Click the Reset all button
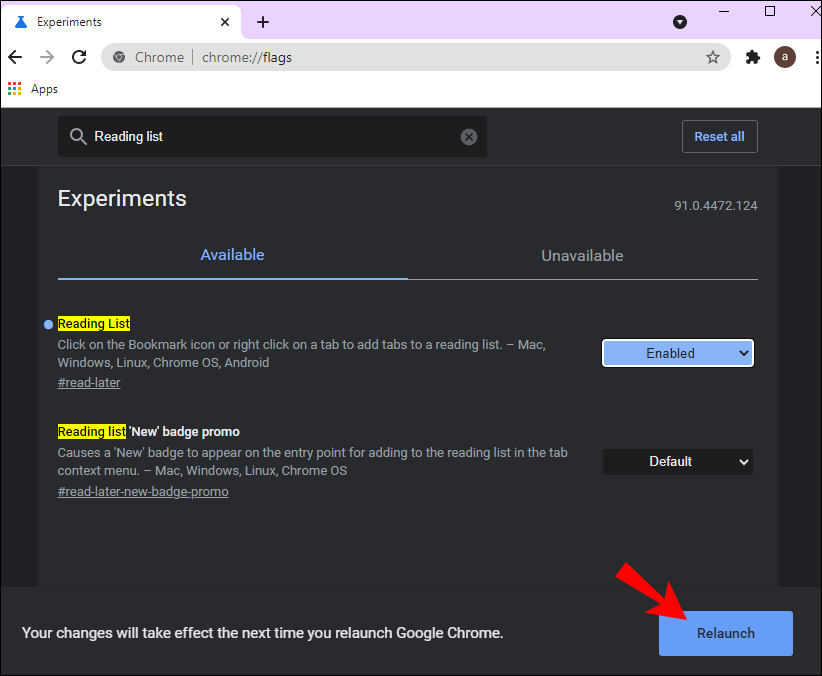Viewport: 822px width, 676px height. 719,137
